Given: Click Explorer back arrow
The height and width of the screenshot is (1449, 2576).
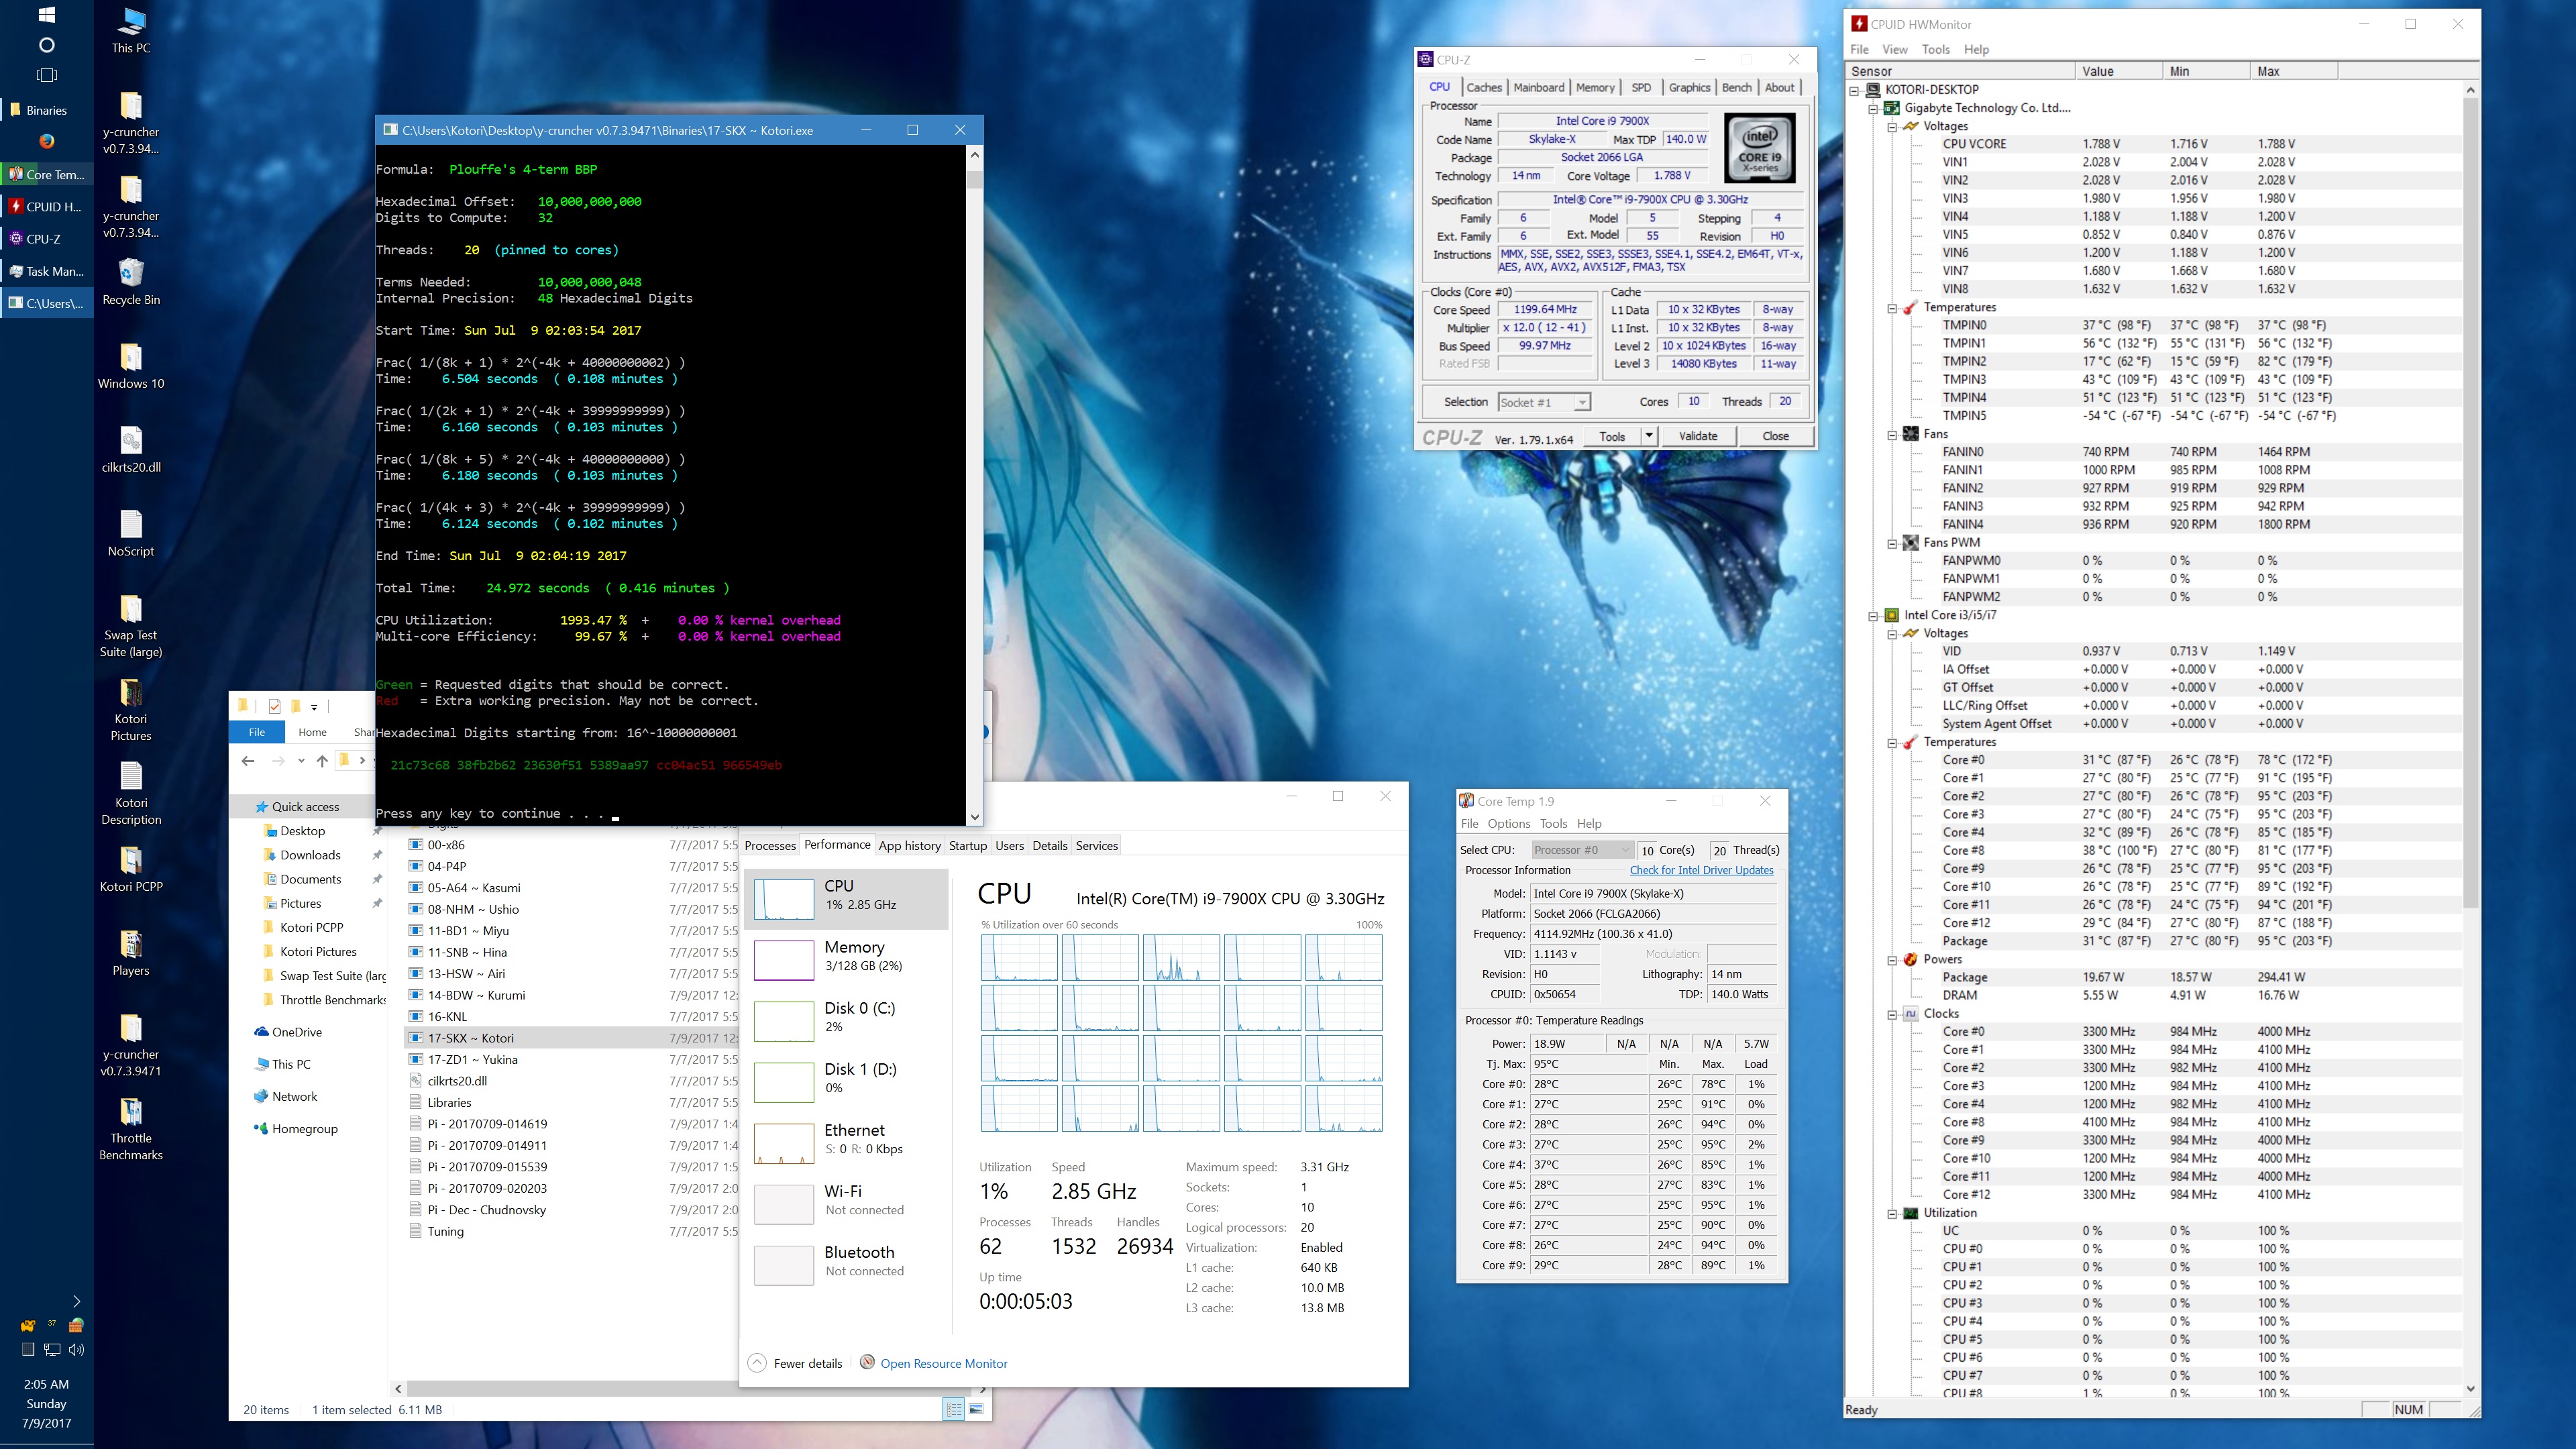Looking at the screenshot, I should (x=248, y=761).
